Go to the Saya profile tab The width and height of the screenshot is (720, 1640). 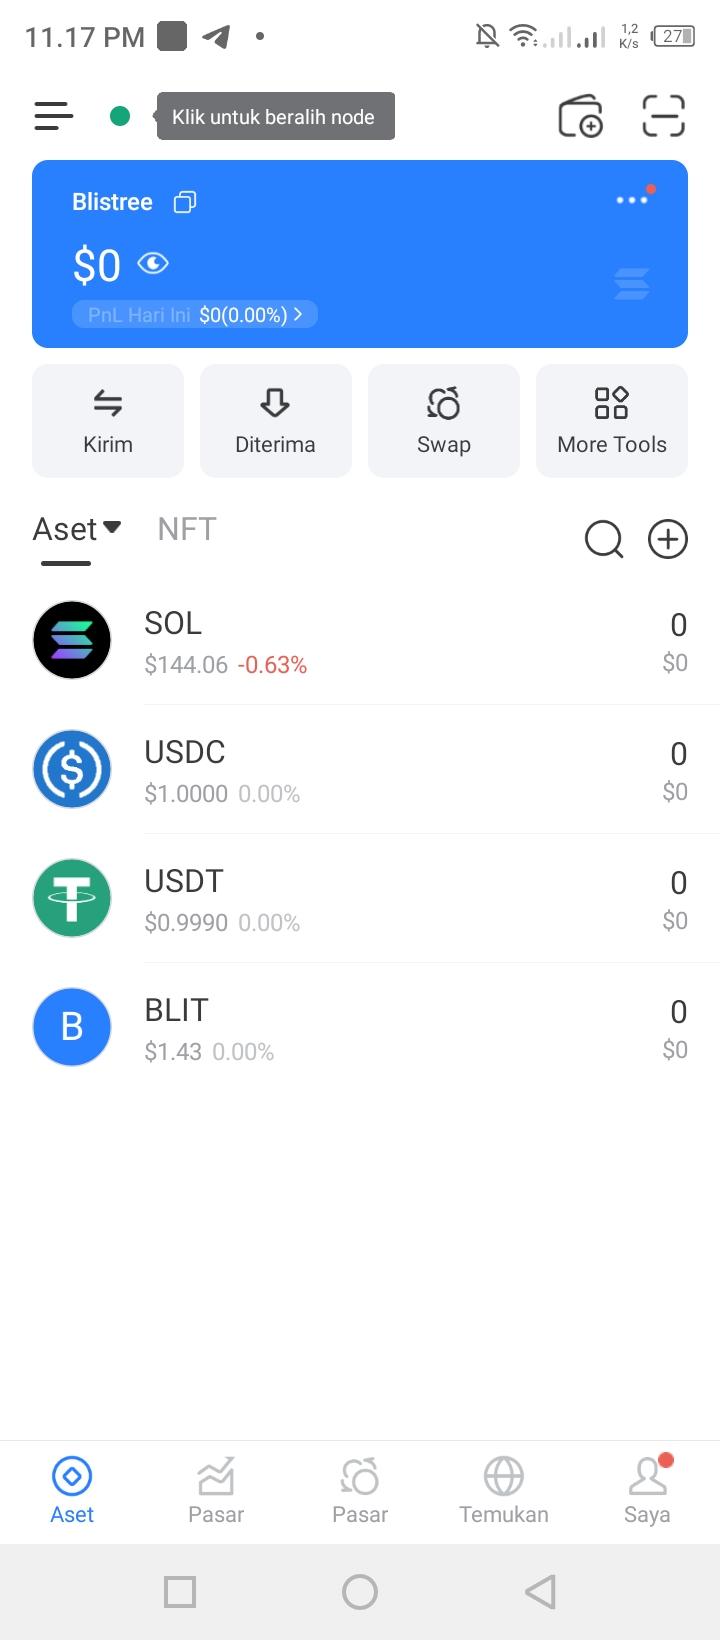[647, 1488]
